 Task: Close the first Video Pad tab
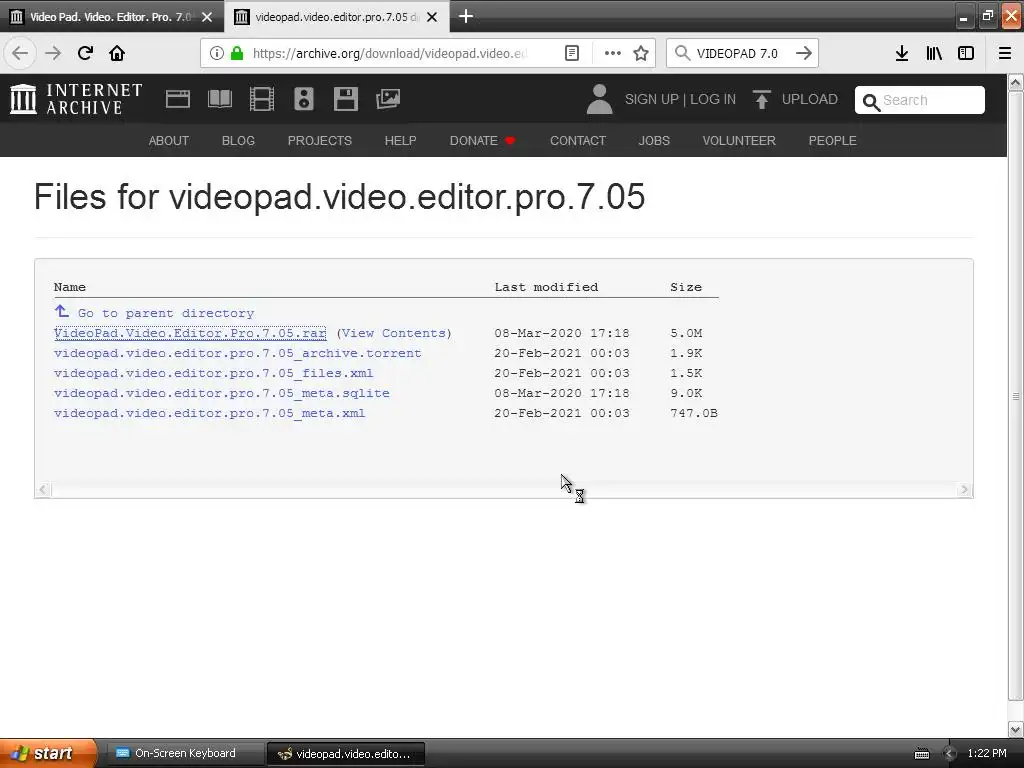pos(207,17)
